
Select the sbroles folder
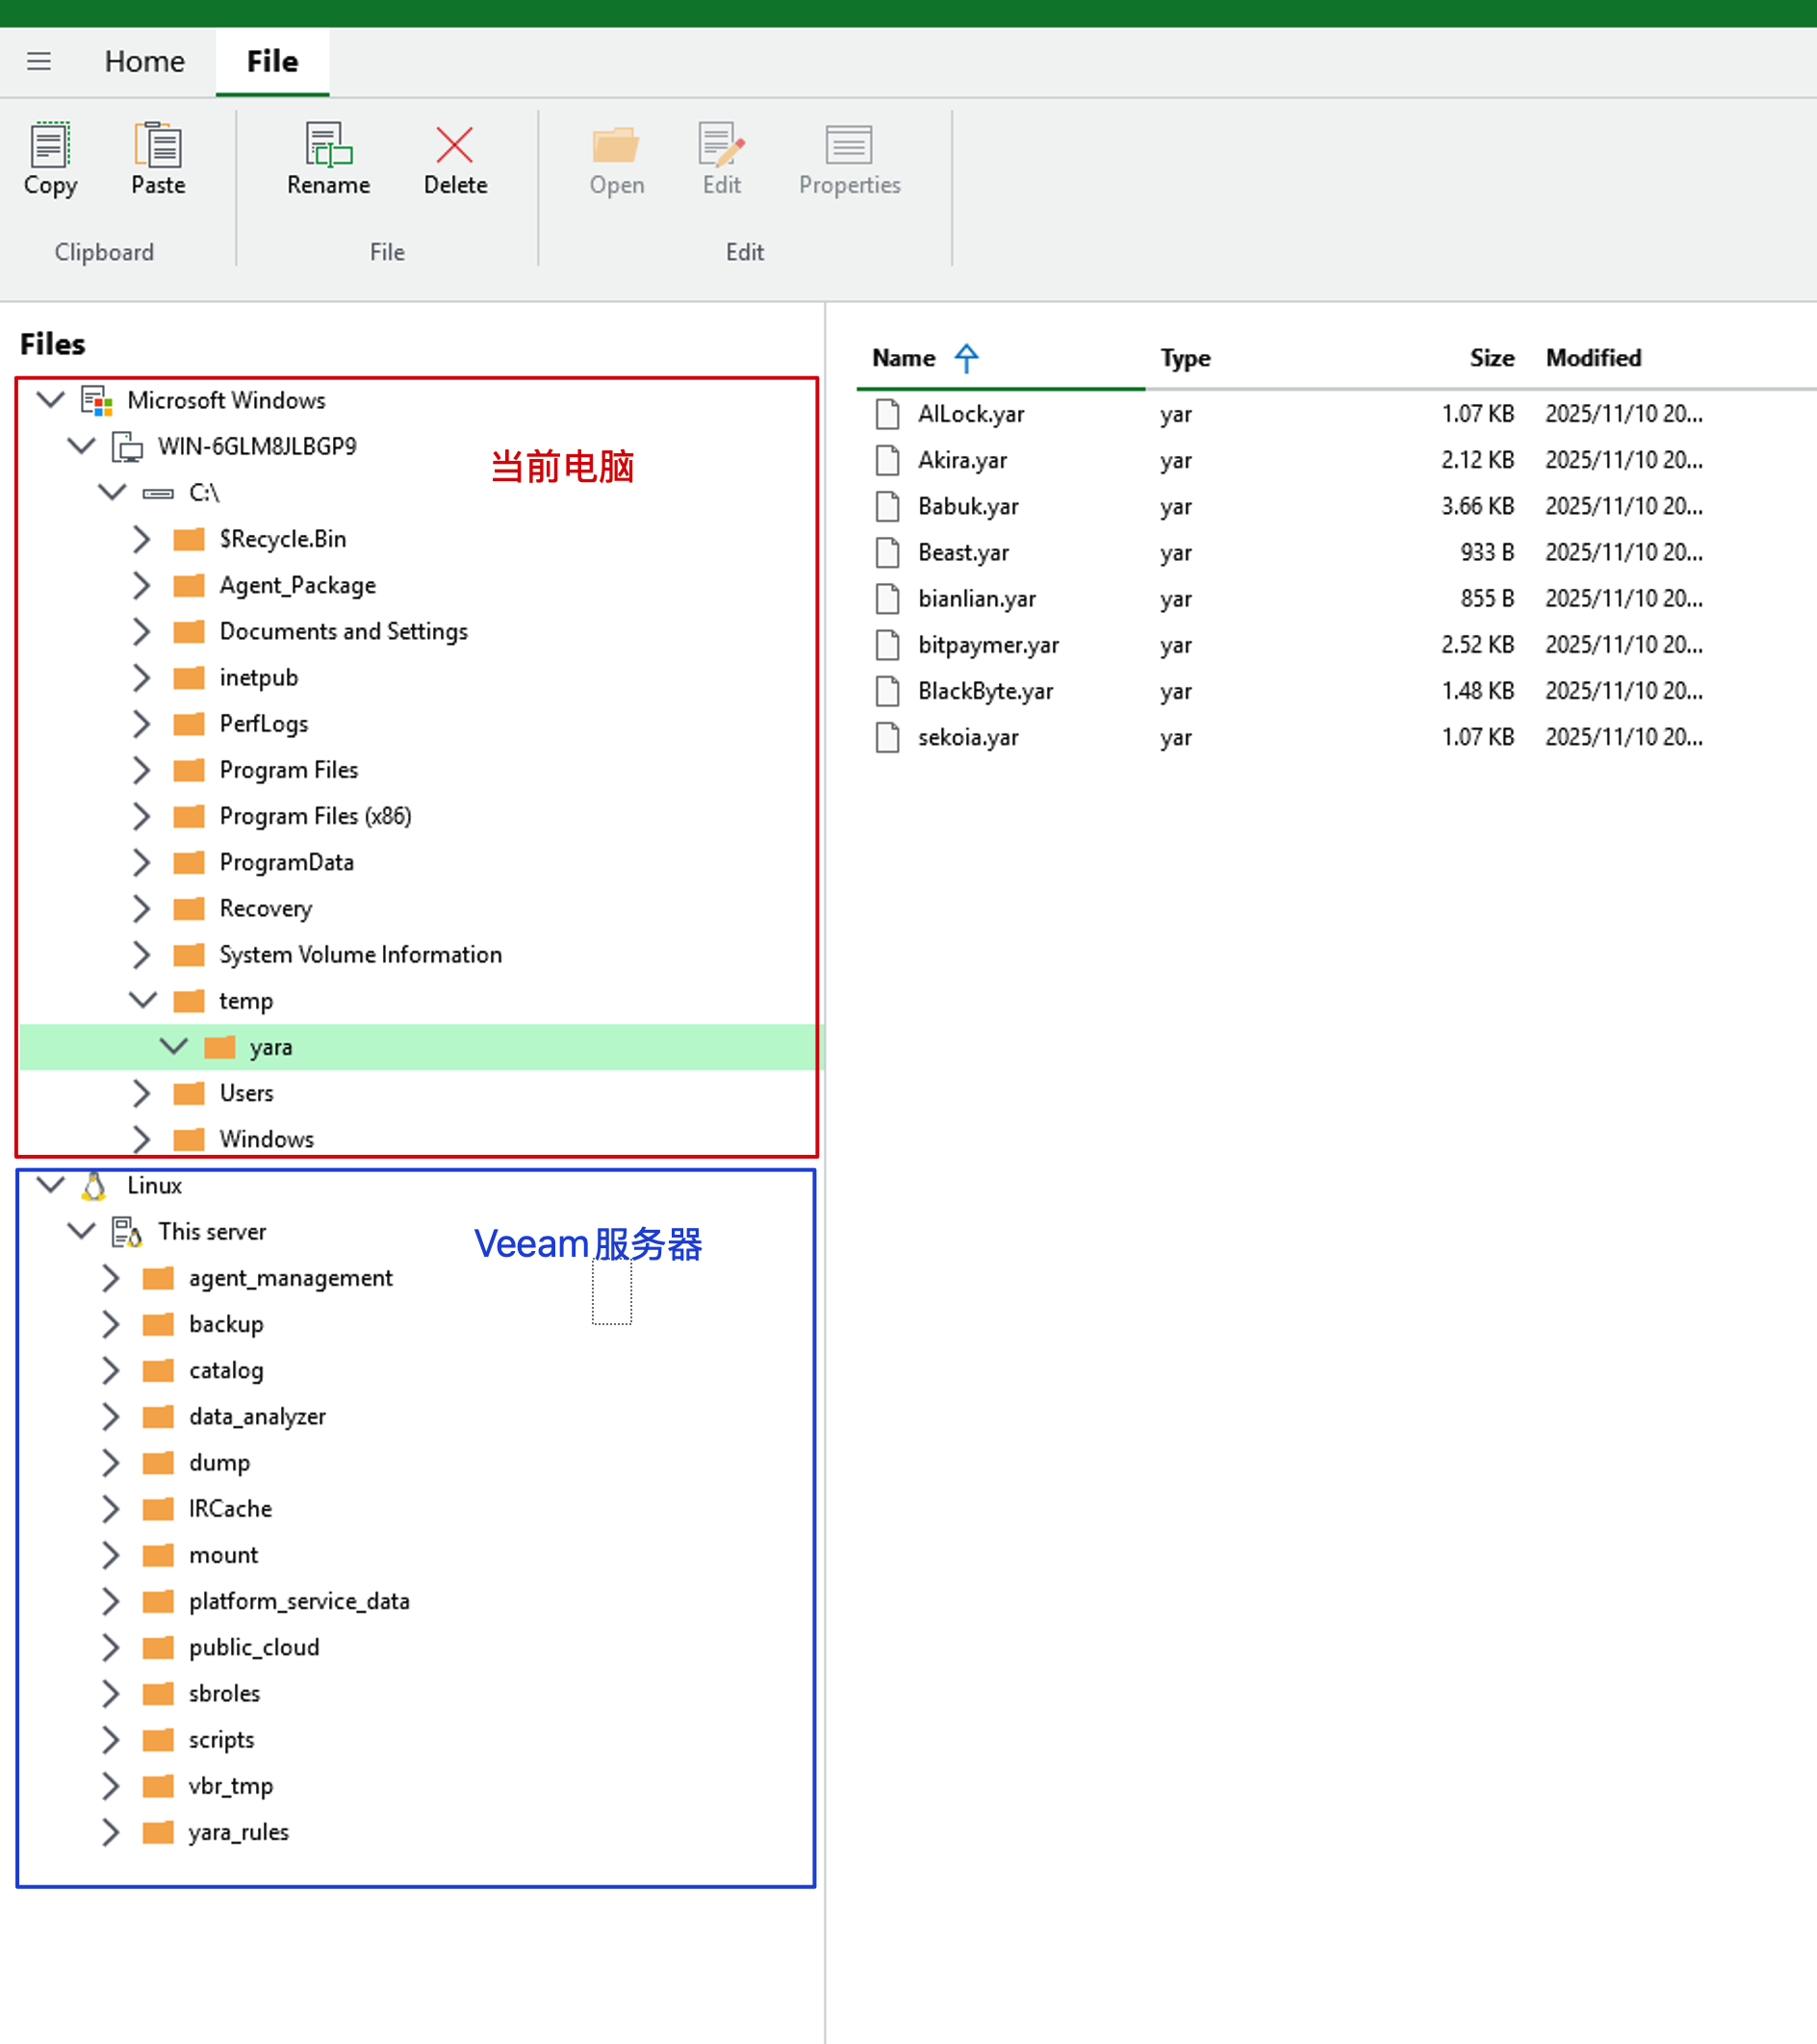tap(225, 1693)
